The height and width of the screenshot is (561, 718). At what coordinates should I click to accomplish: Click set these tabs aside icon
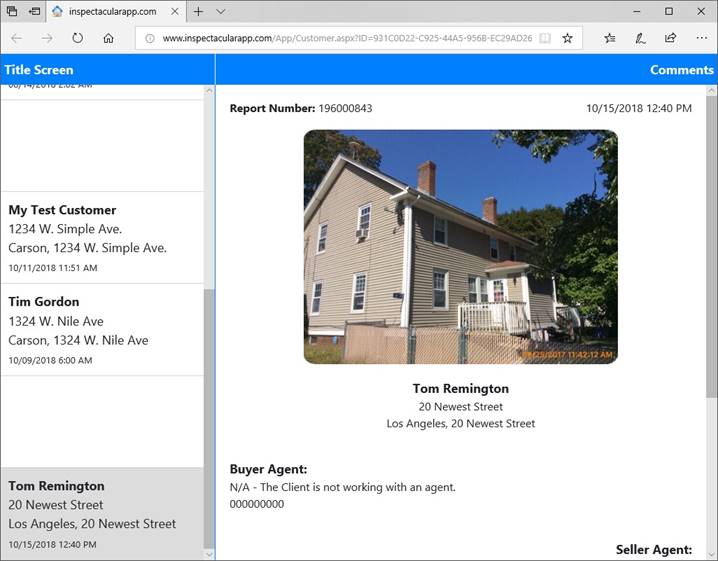pyautogui.click(x=34, y=11)
